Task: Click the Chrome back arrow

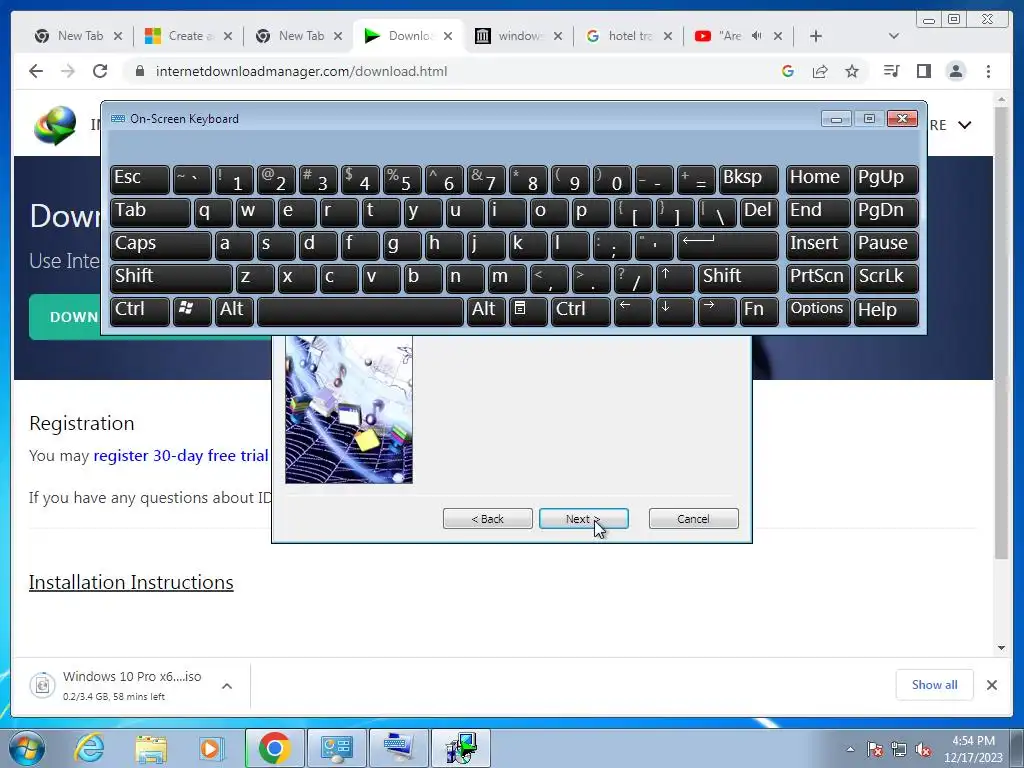Action: pos(36,71)
